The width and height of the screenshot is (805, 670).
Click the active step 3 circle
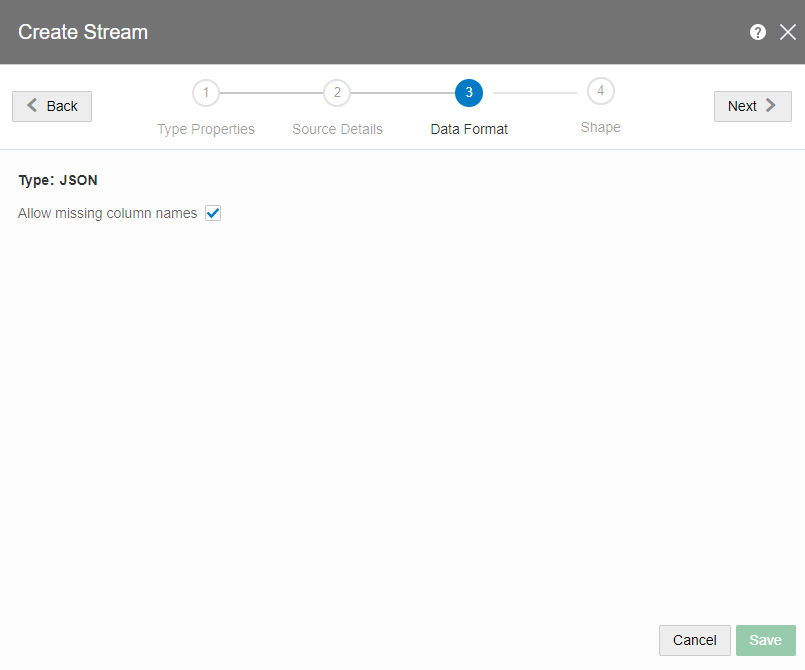468,93
